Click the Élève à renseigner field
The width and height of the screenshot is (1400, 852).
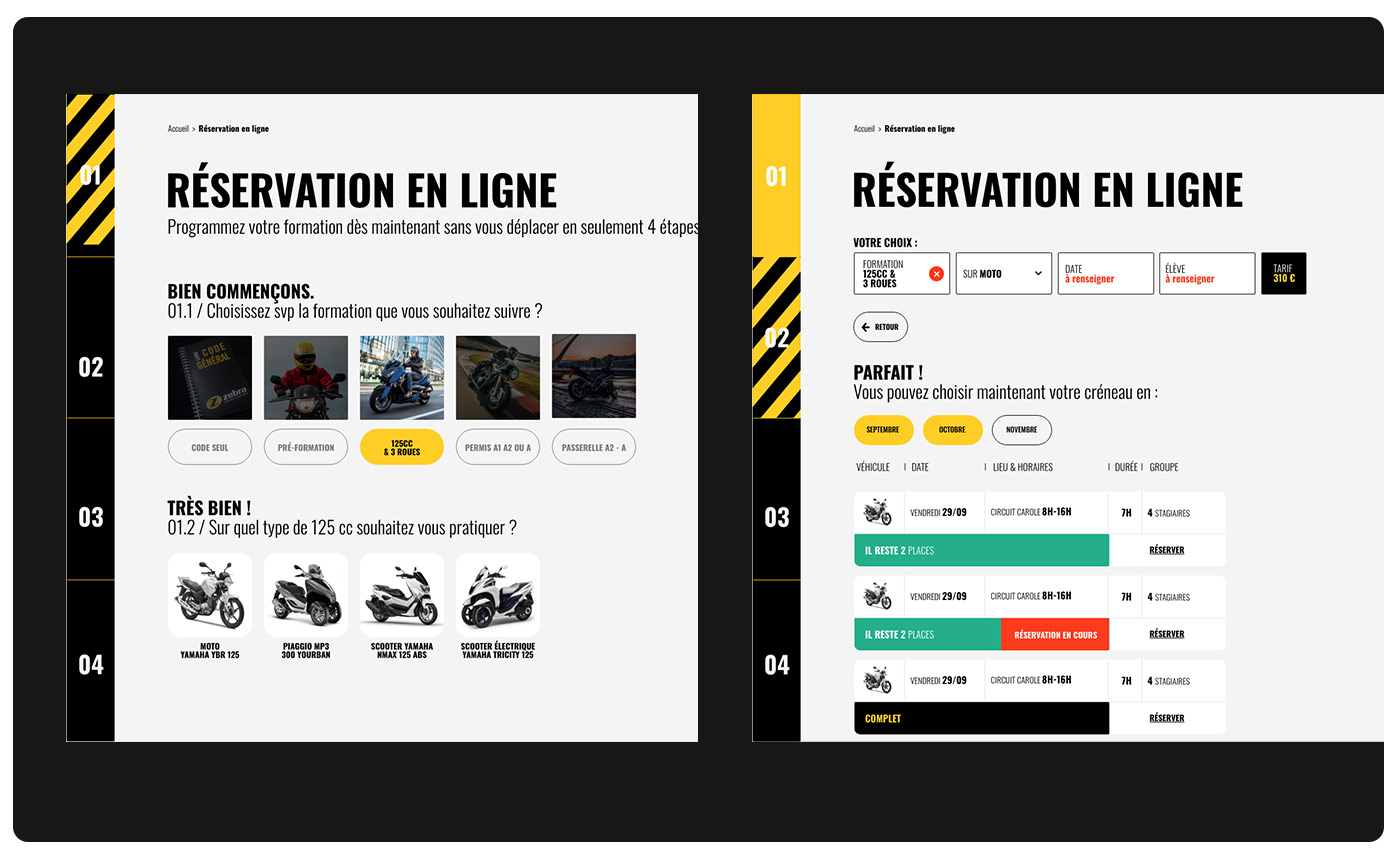1207,273
